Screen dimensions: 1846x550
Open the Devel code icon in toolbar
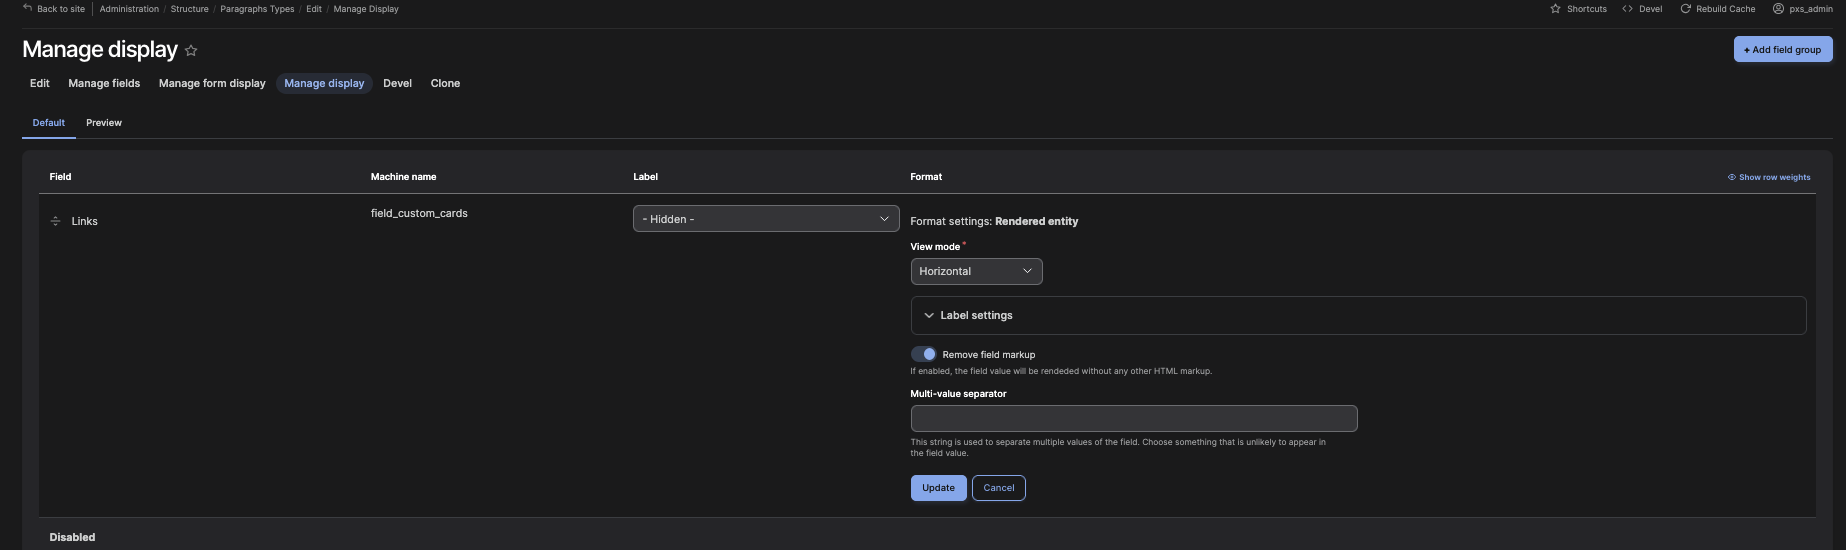pos(1627,9)
